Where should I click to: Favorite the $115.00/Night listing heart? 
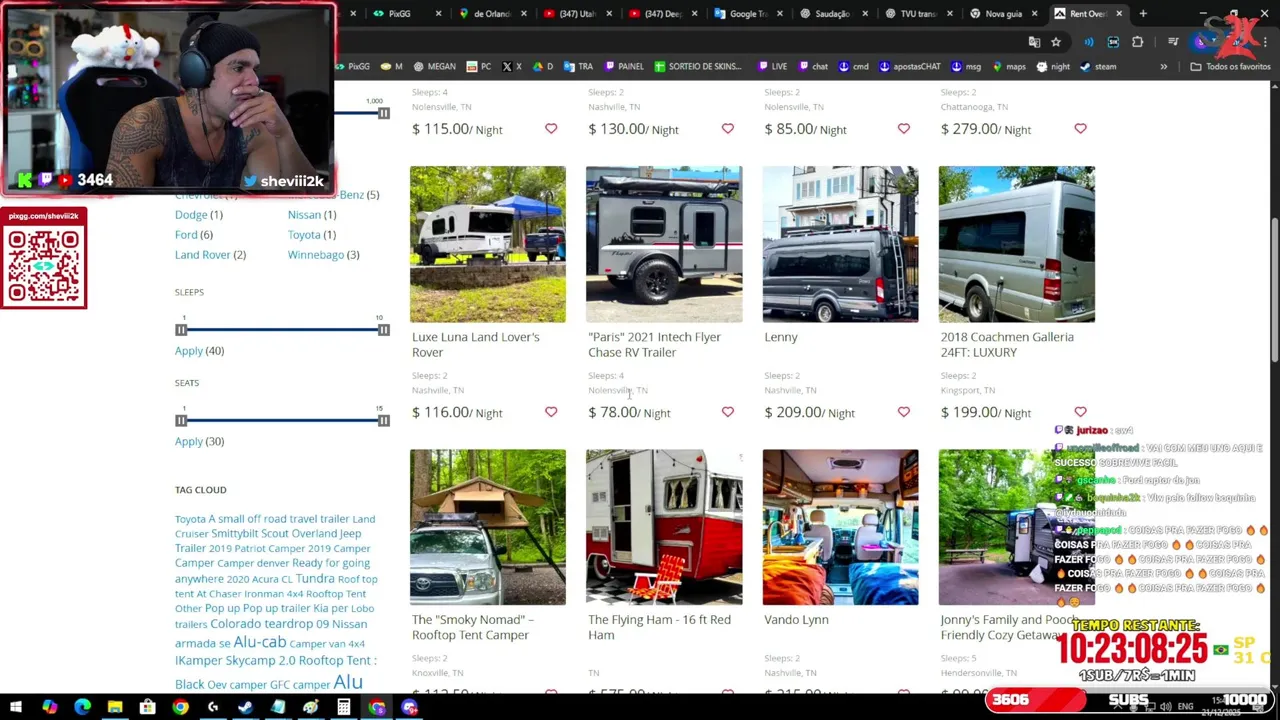pyautogui.click(x=551, y=129)
